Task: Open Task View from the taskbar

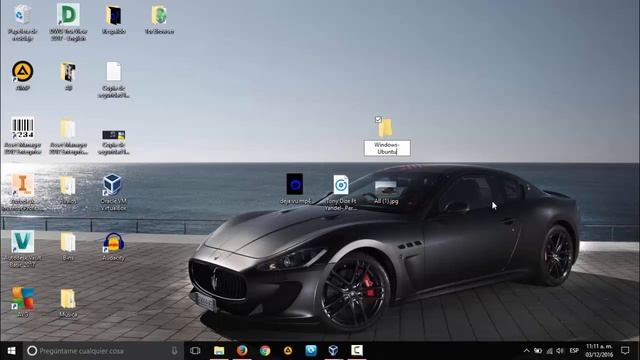Action: (195, 351)
